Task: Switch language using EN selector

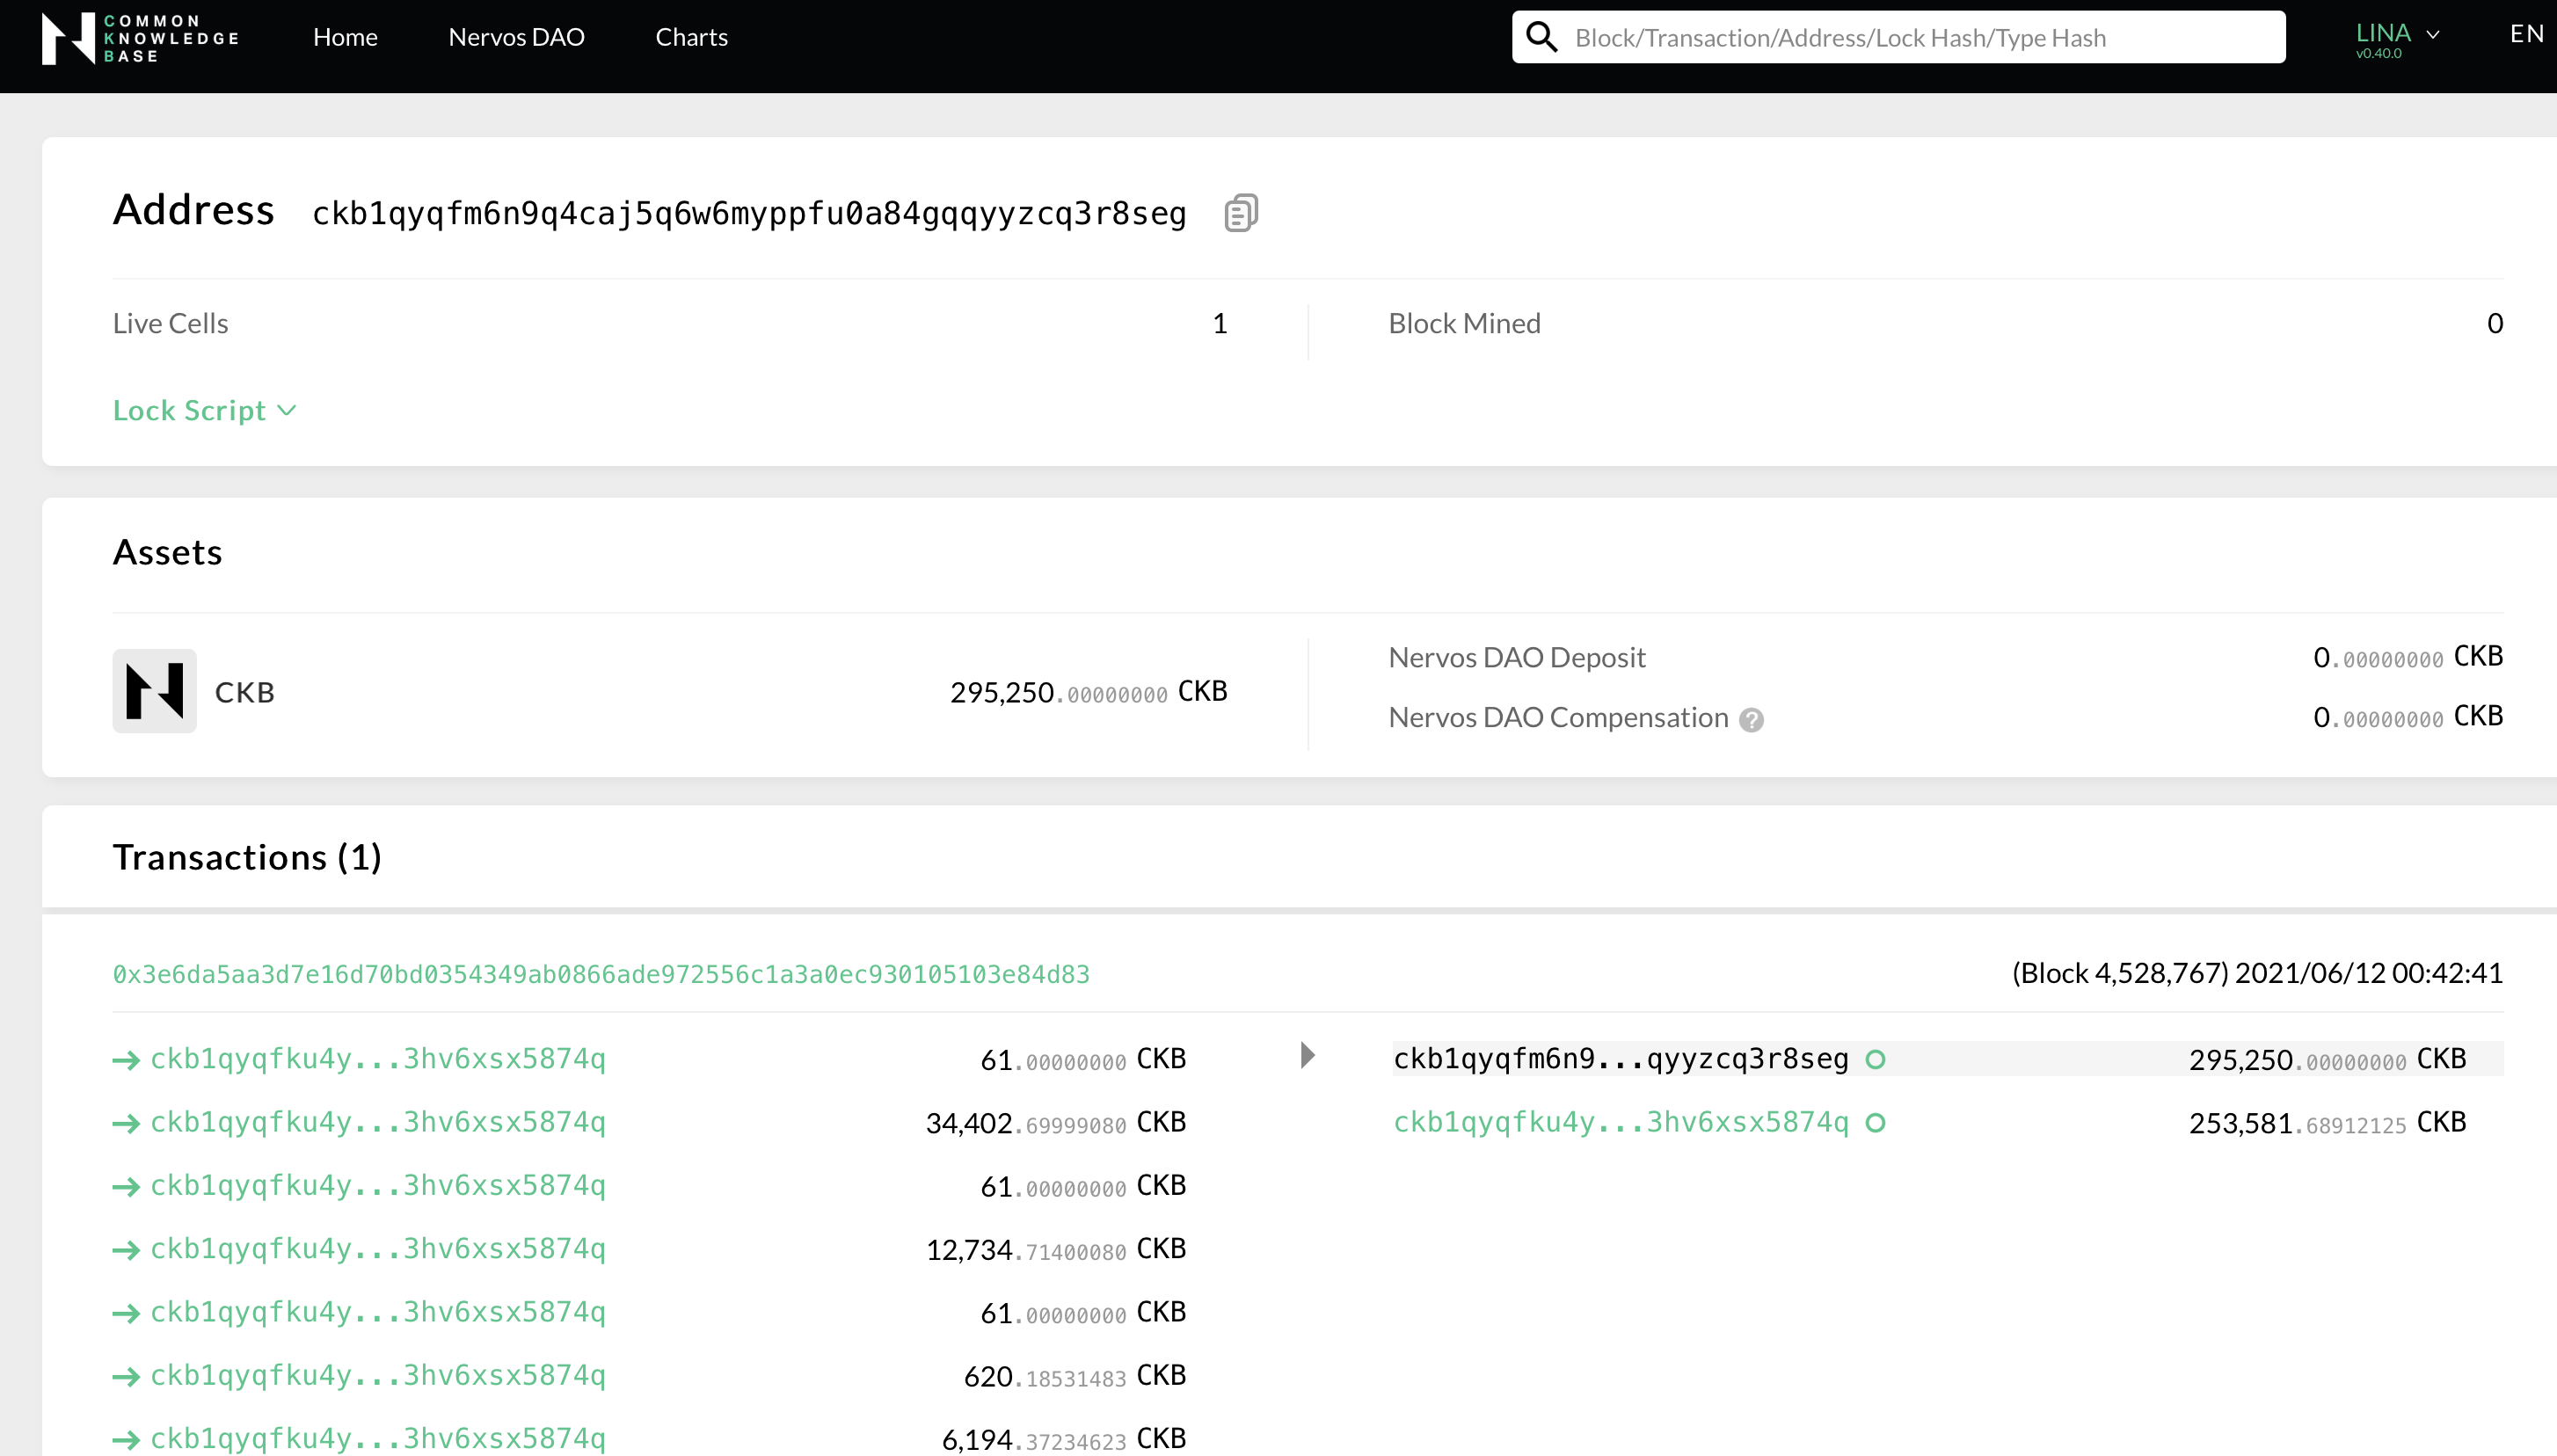Action: [x=2526, y=33]
